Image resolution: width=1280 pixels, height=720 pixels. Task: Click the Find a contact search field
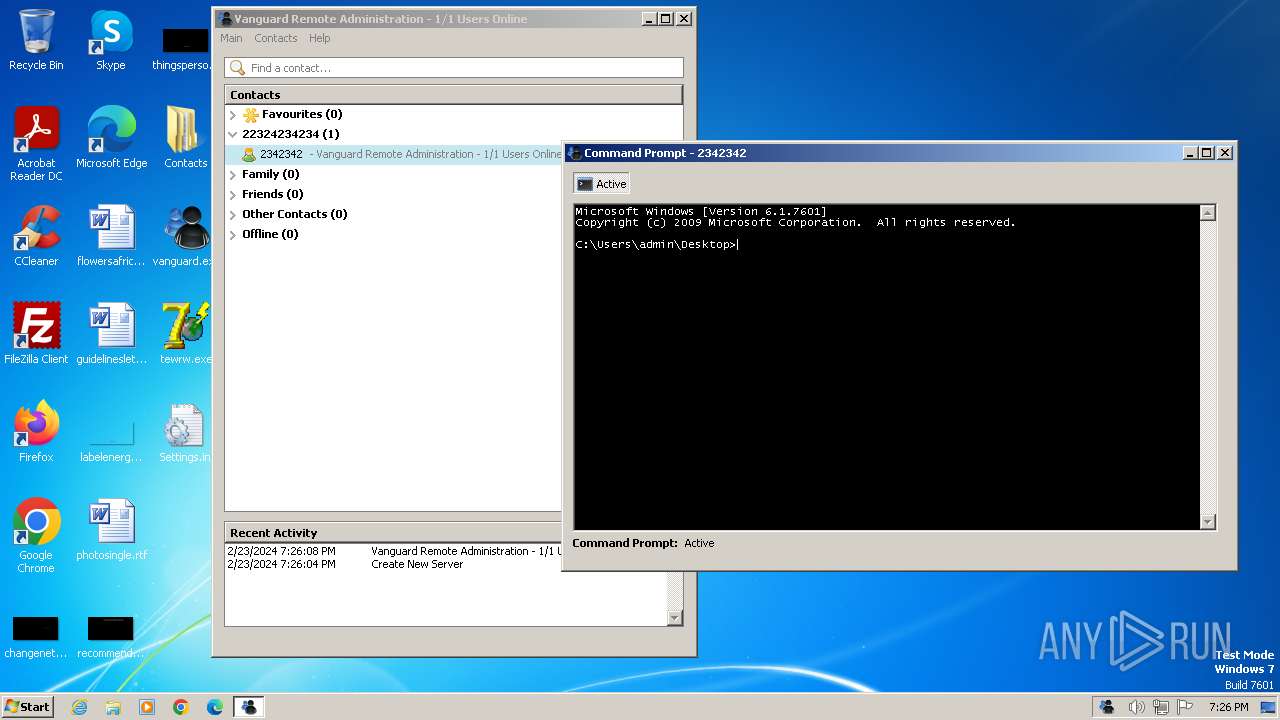(454, 68)
